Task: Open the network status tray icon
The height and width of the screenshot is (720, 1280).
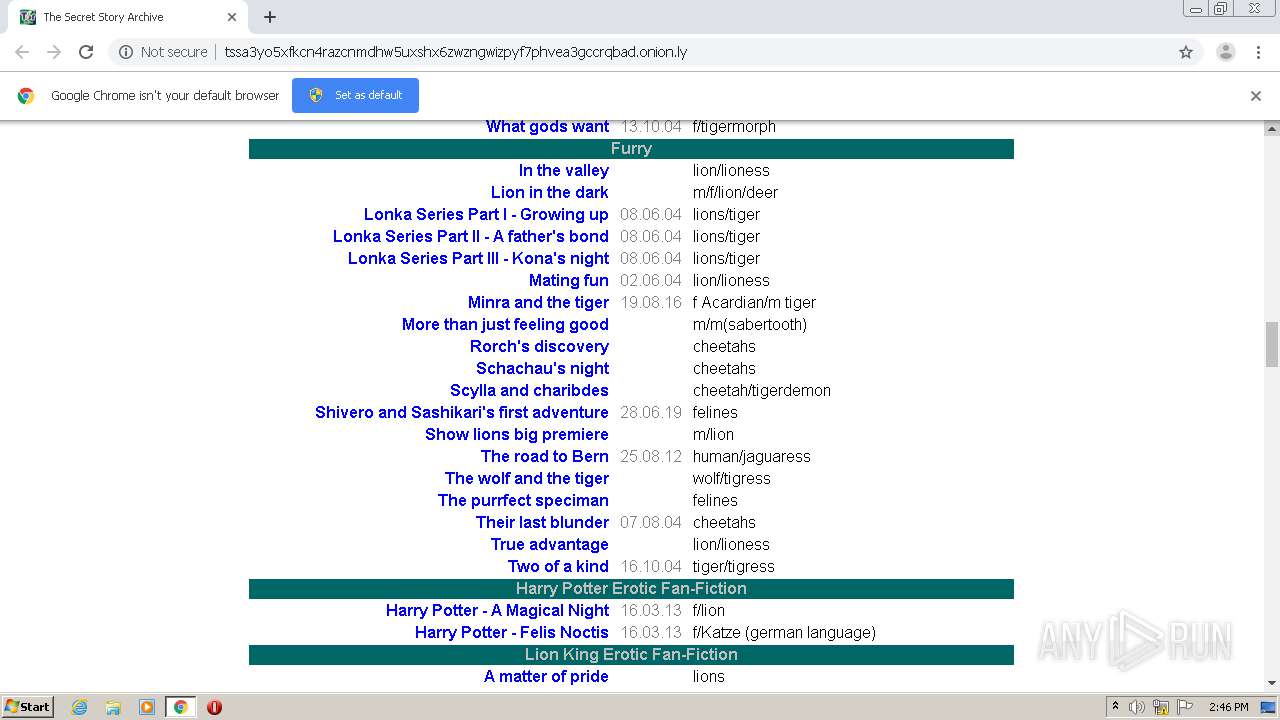Action: pyautogui.click(x=1161, y=707)
